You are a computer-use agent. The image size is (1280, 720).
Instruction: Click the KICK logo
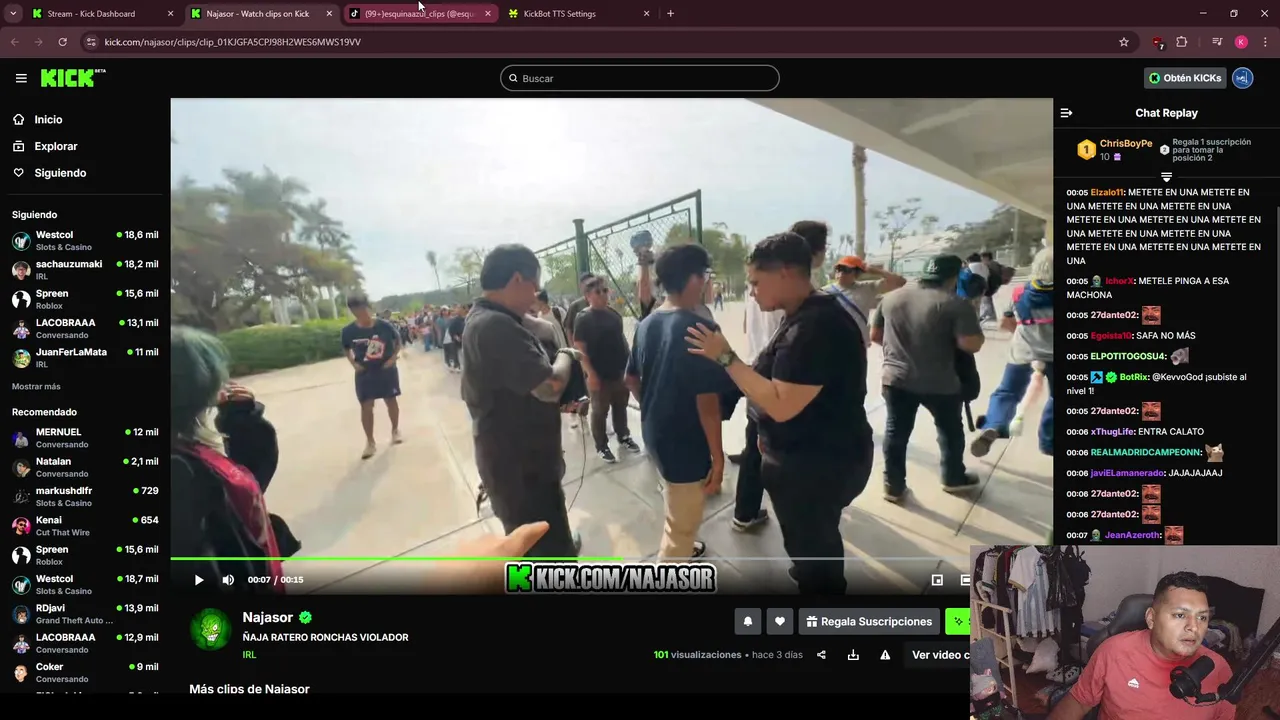click(x=73, y=78)
